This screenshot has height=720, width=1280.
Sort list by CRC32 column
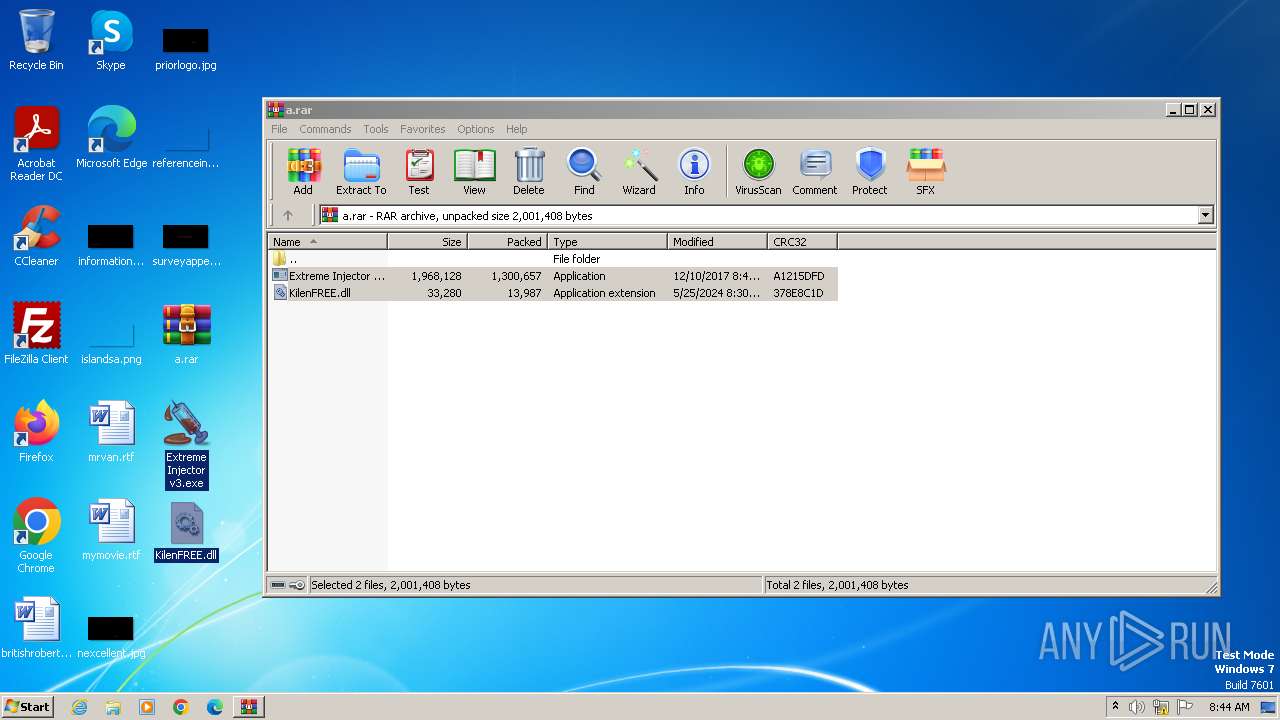[x=802, y=242]
